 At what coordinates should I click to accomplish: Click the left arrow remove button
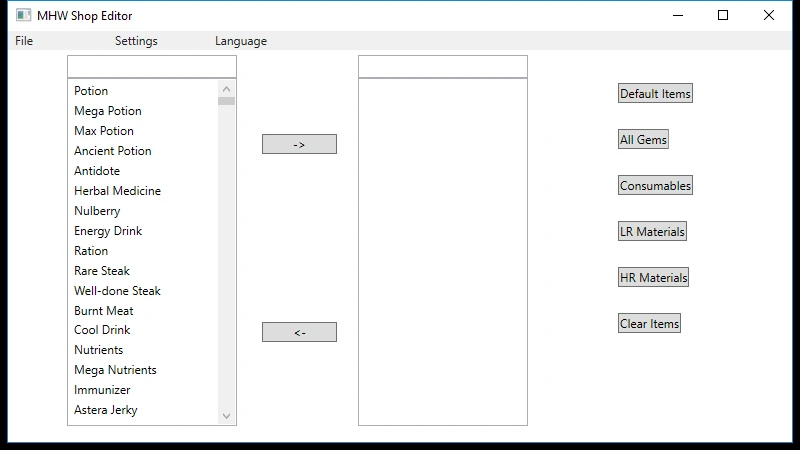coord(299,332)
